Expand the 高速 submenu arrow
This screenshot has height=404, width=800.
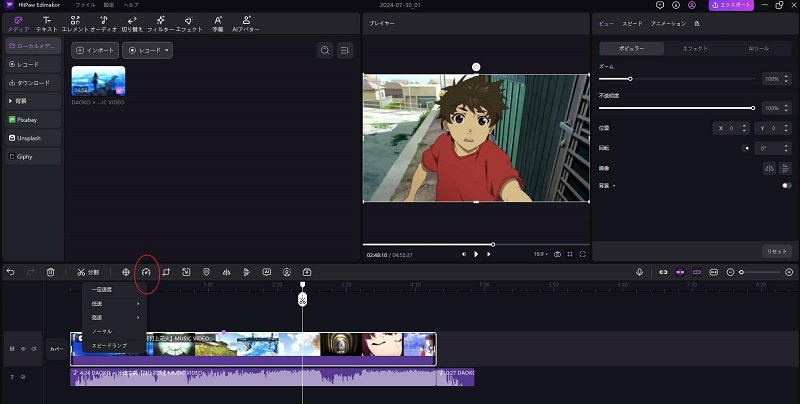click(138, 317)
